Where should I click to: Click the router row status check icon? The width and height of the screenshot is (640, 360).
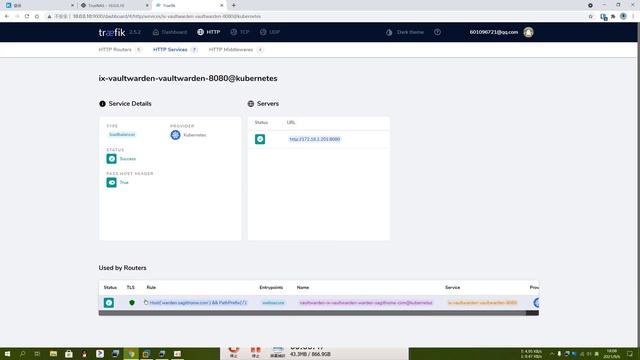(109, 303)
